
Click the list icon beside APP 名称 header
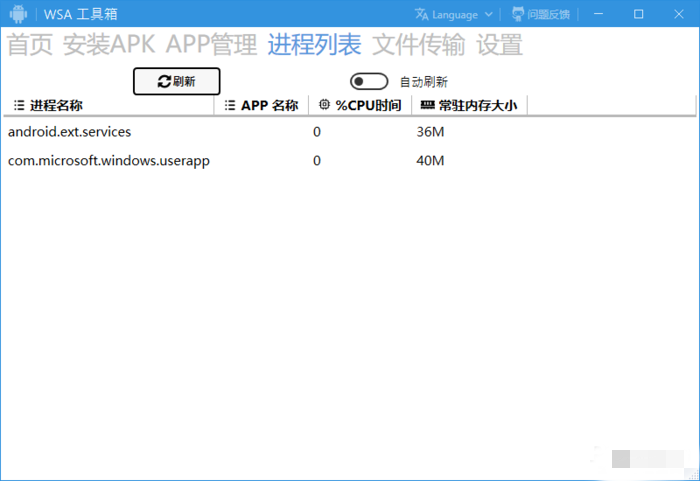click(x=229, y=105)
